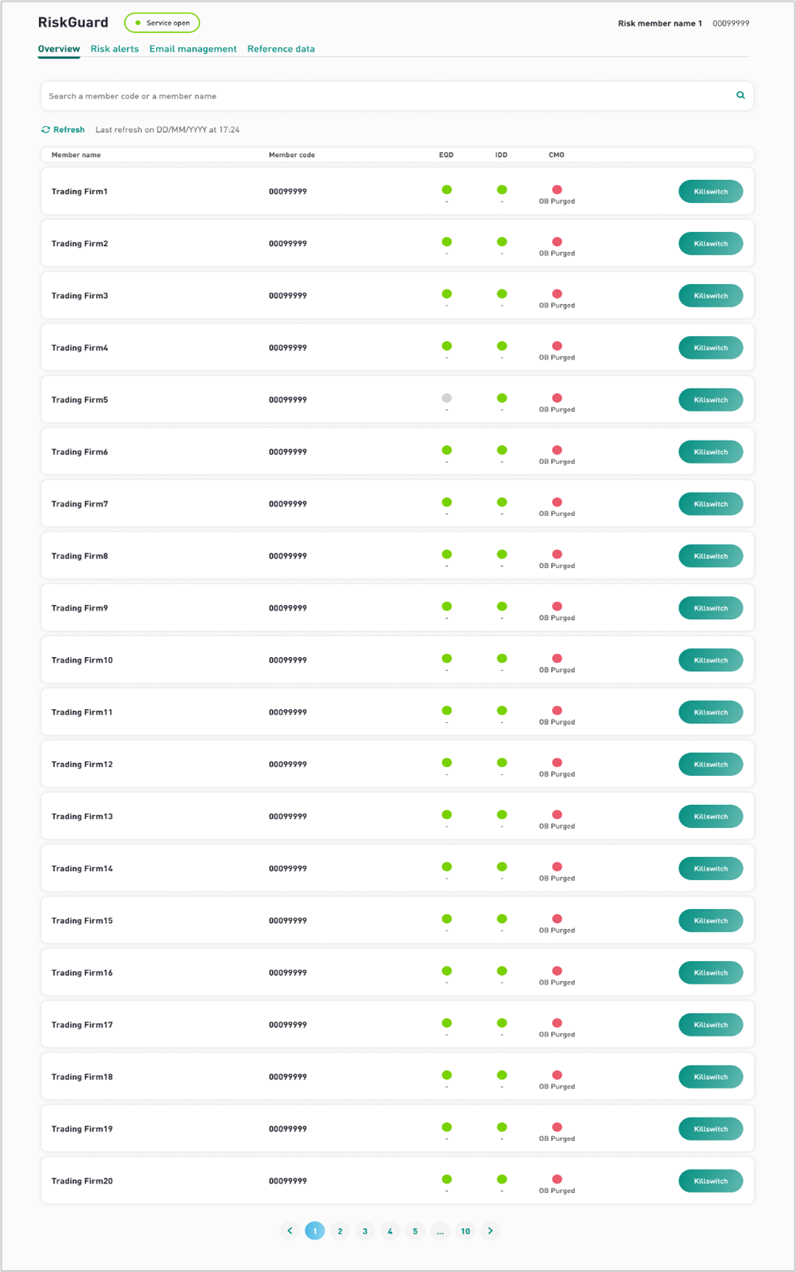Activate Killswitch for Trading Firm7
Viewport: 796px width, 1272px height.
coord(710,504)
